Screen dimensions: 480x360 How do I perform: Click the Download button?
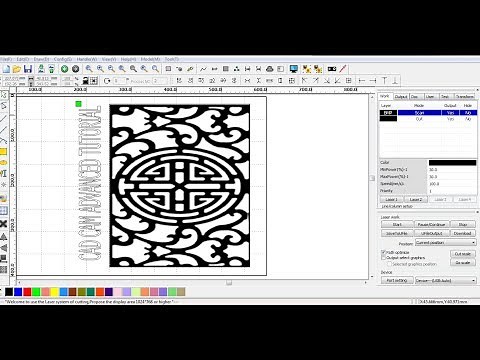(x=463, y=233)
